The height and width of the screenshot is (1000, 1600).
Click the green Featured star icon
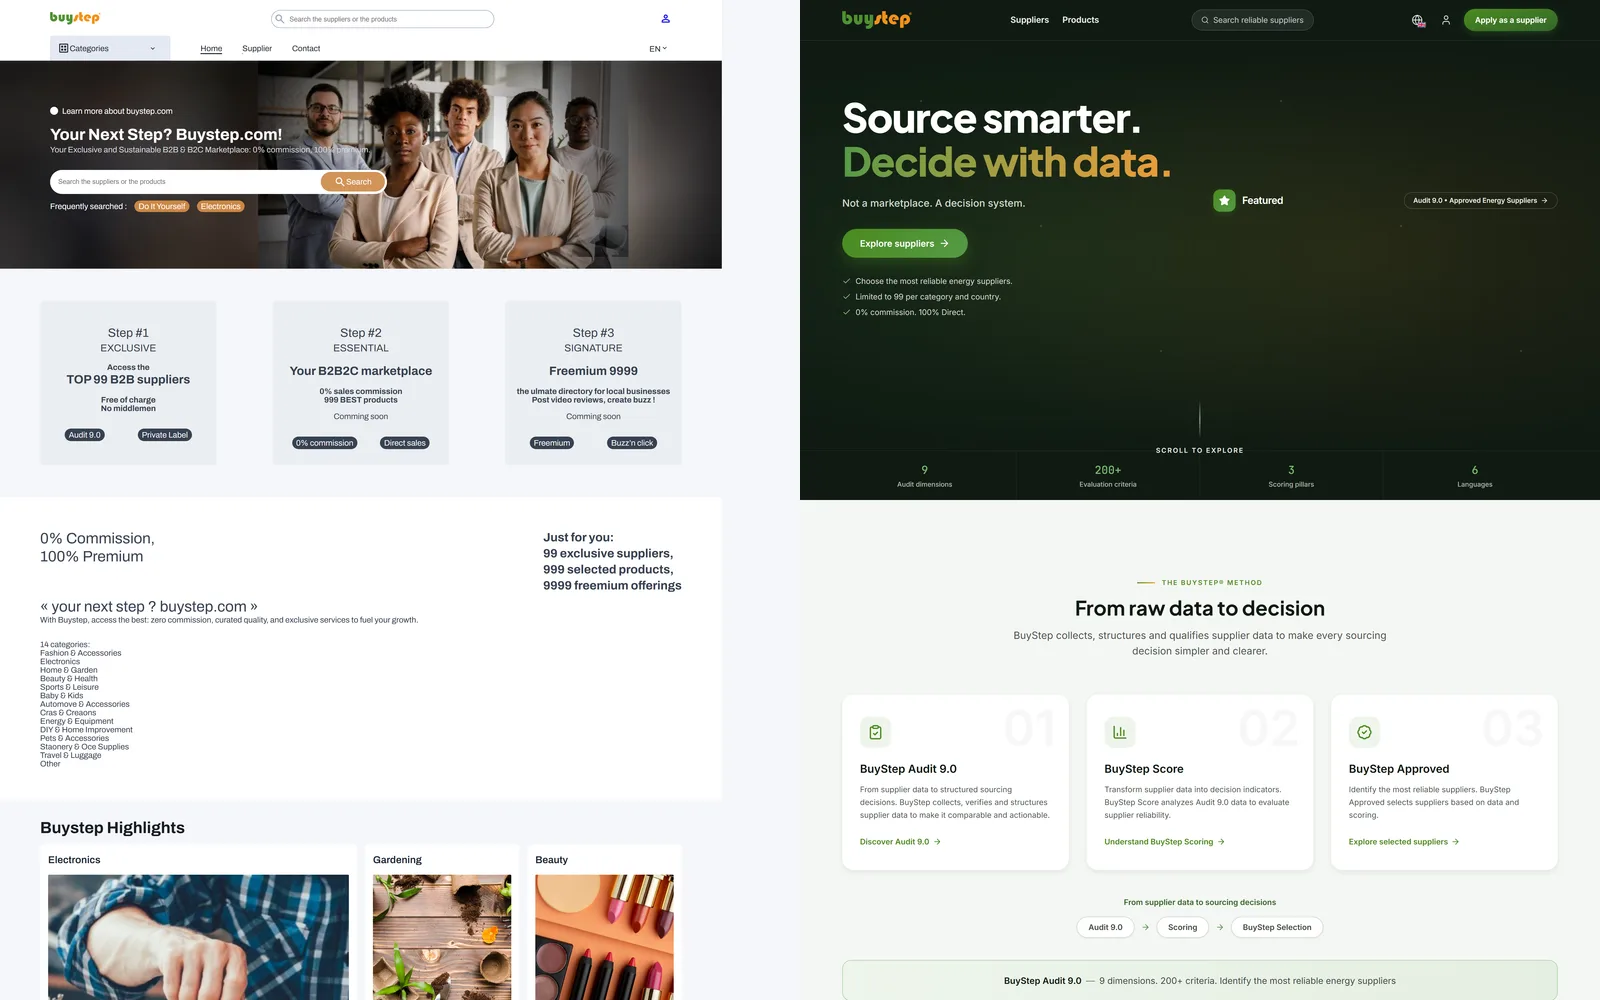[1224, 201]
